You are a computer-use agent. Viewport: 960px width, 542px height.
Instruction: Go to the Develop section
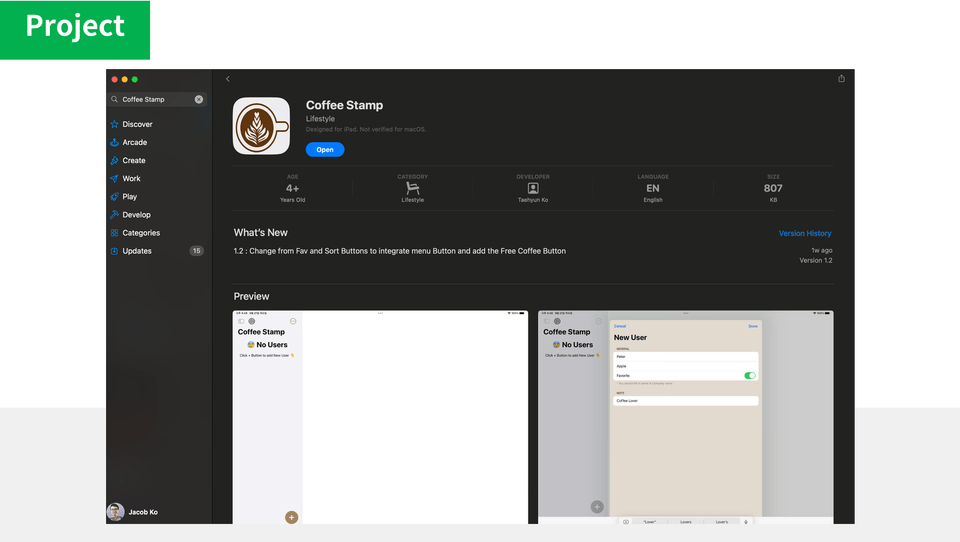click(x=137, y=215)
